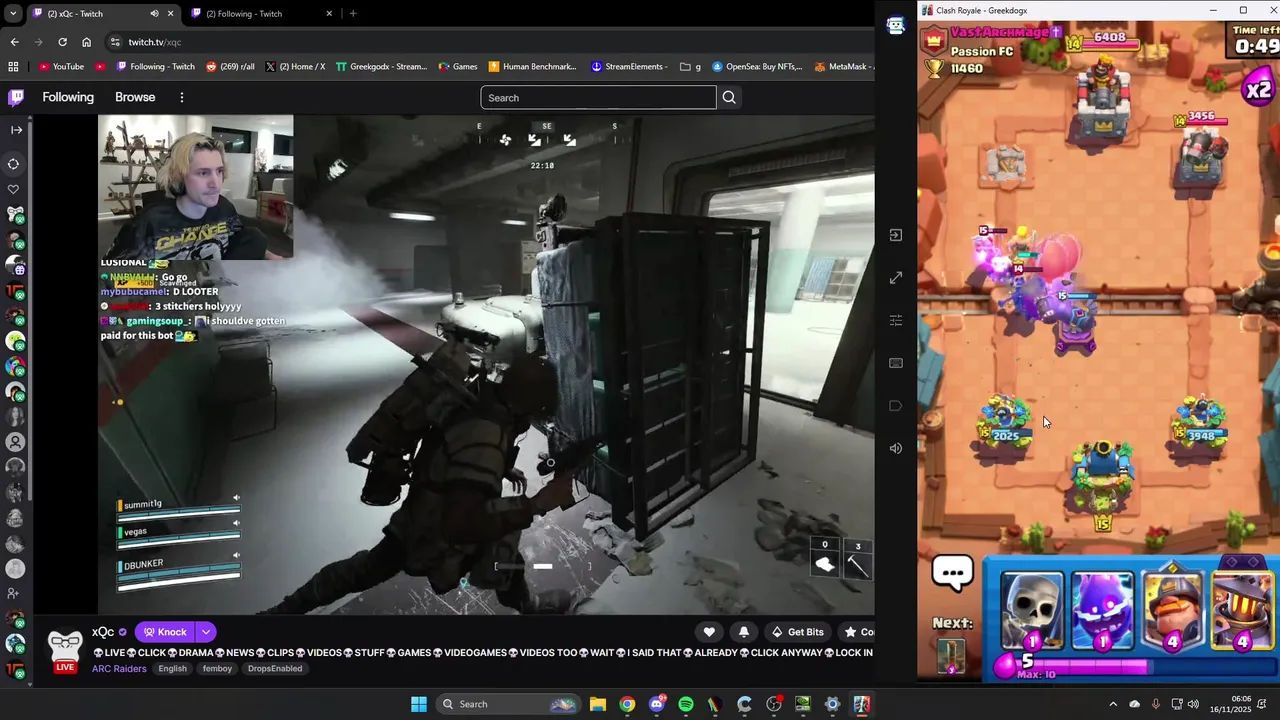Screen dimensions: 1280x720
Task: Follow xQc with the heart button
Action: (x=709, y=632)
